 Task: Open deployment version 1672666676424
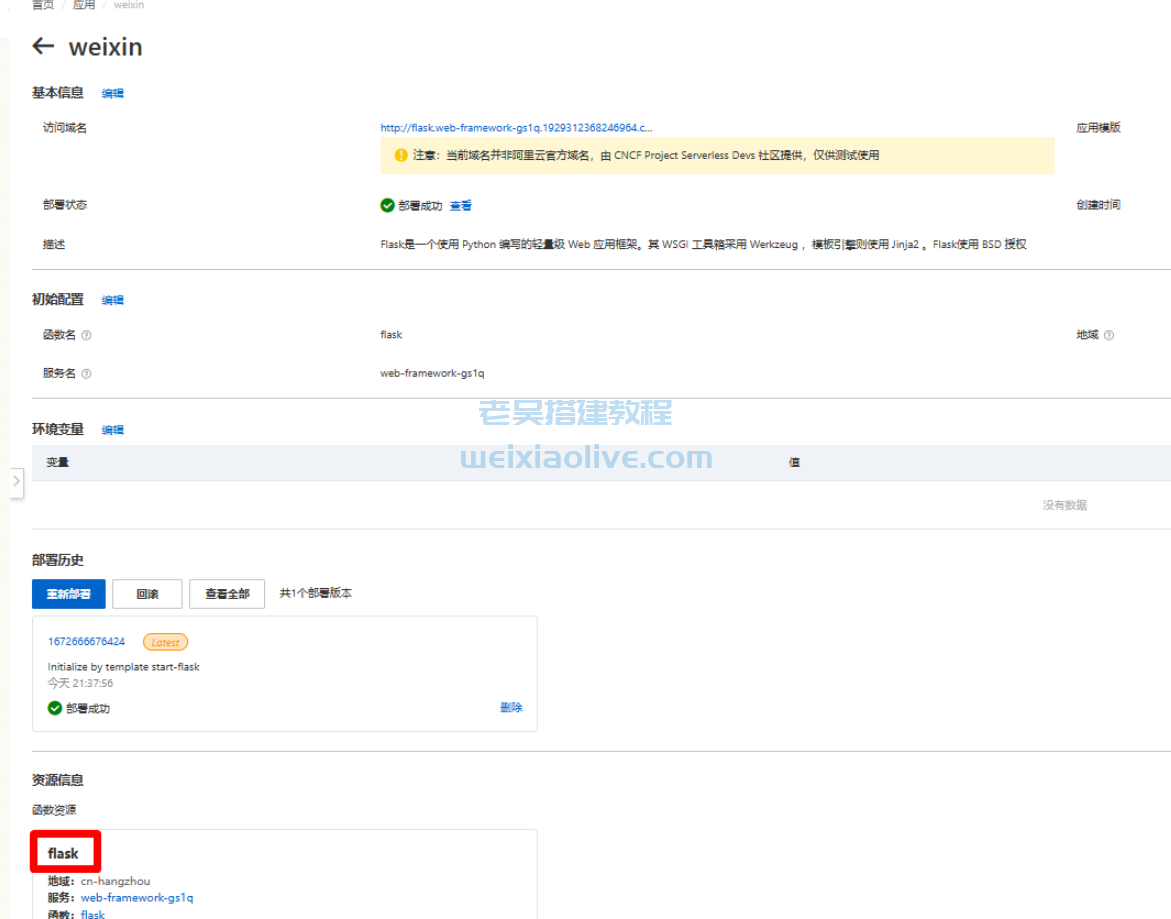[86, 642]
